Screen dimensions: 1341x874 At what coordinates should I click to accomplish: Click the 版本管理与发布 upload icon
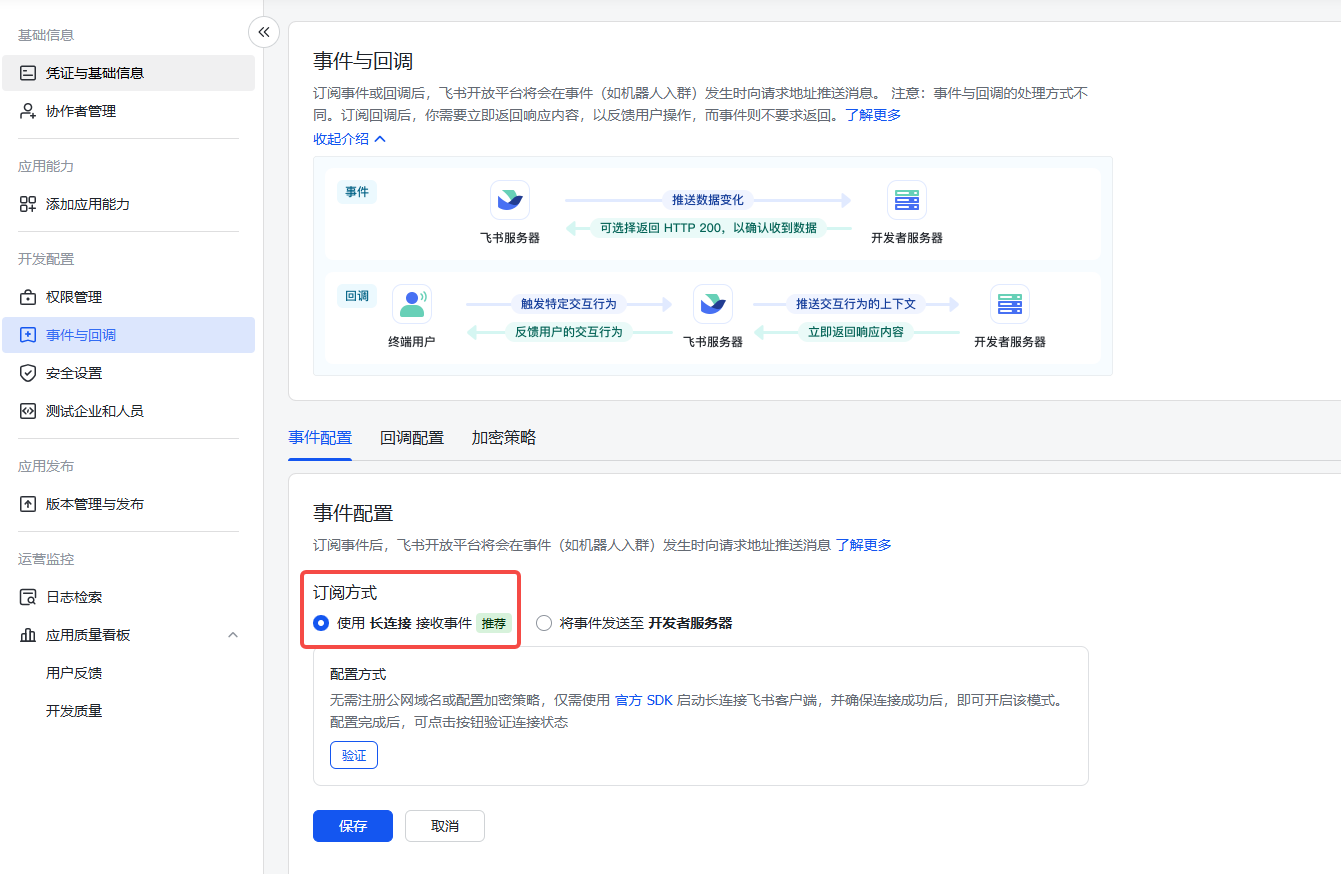click(28, 504)
